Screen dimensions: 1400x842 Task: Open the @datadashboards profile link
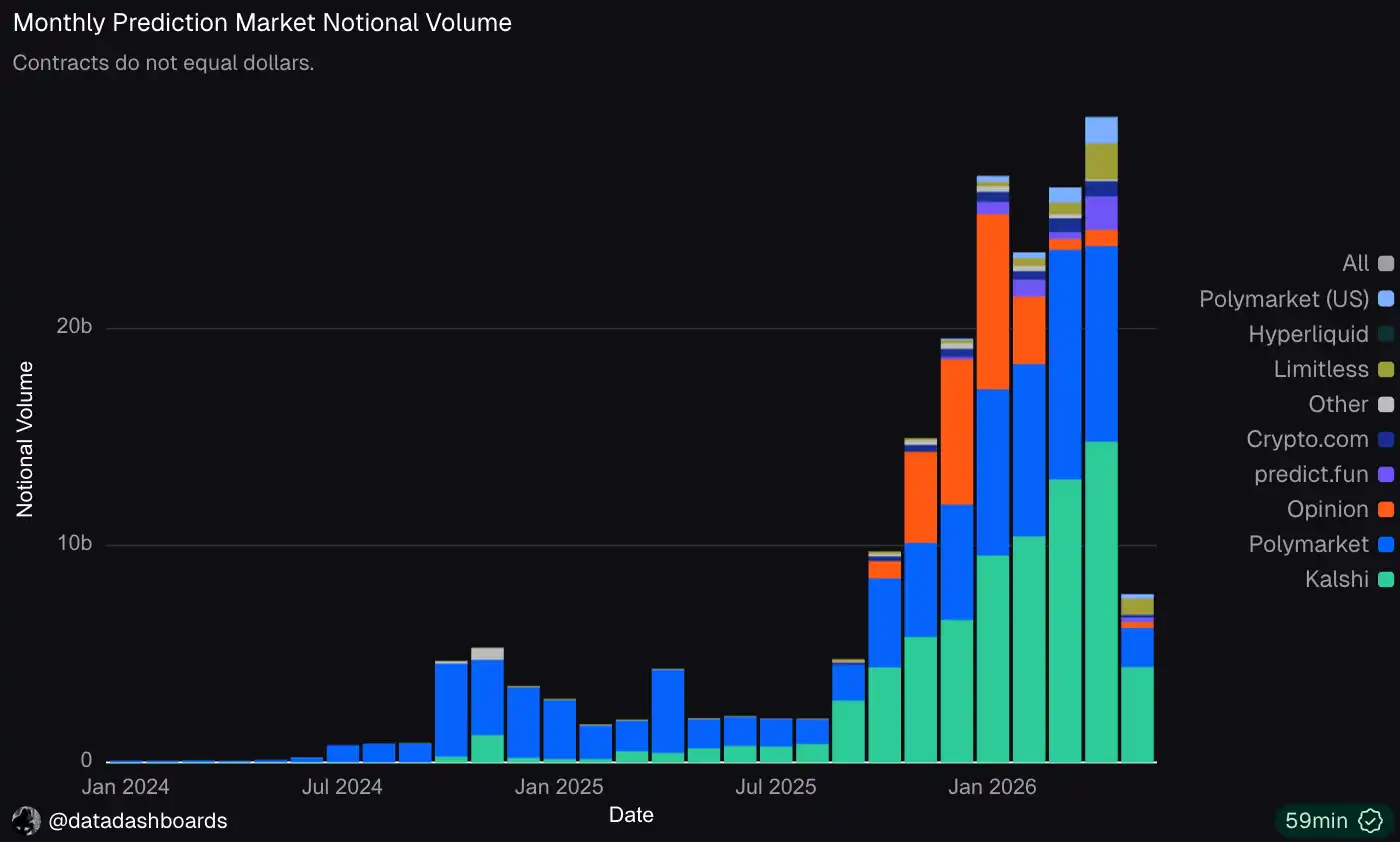coord(138,821)
